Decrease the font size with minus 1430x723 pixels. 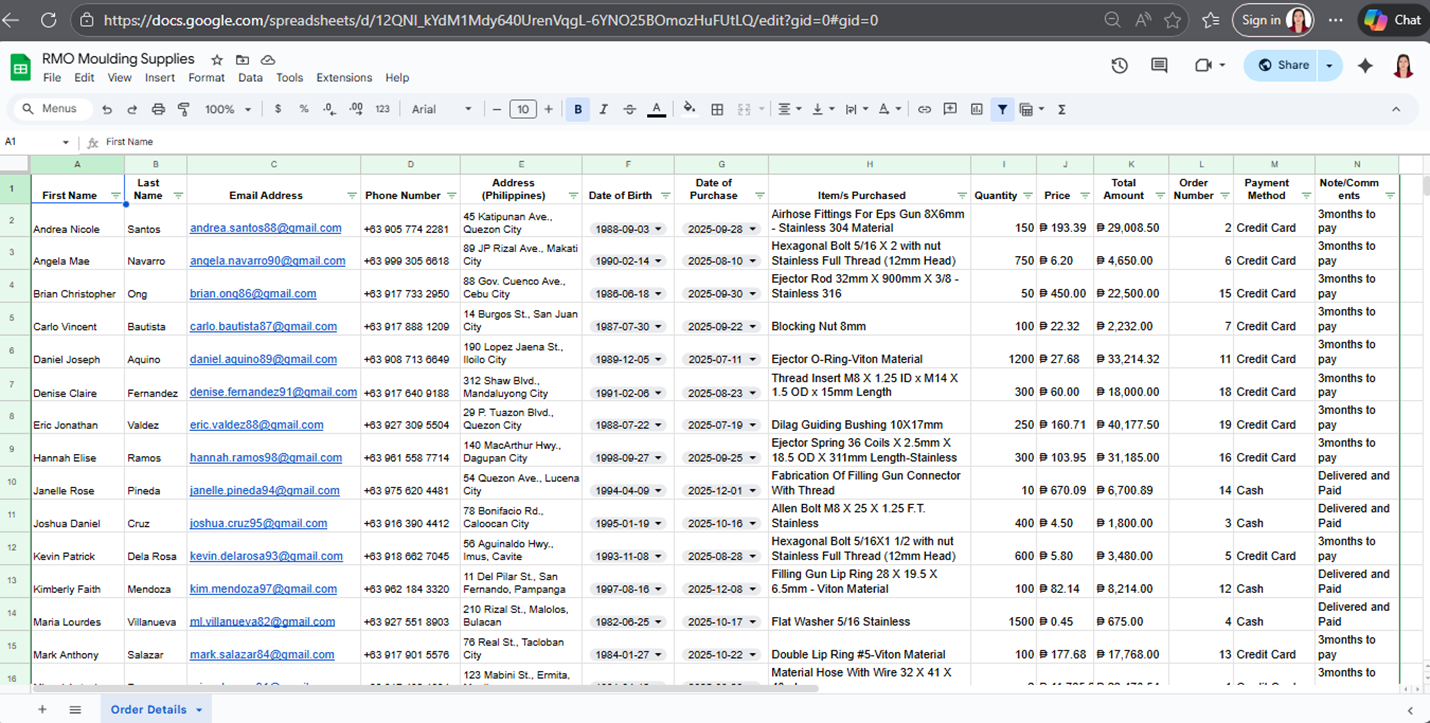coord(497,109)
